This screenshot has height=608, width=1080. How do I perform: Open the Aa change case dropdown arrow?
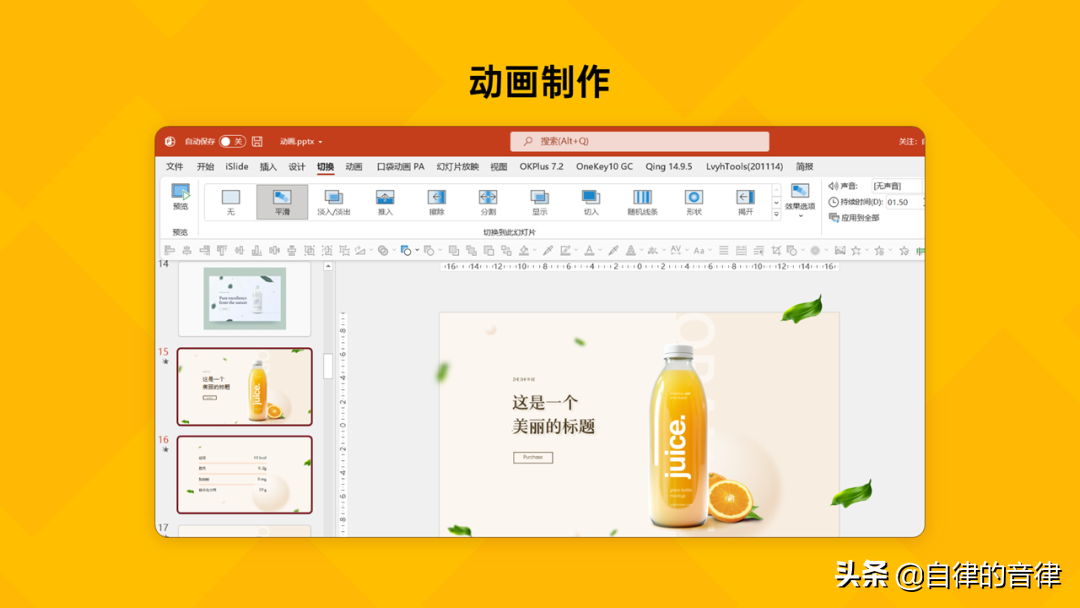coord(709,251)
